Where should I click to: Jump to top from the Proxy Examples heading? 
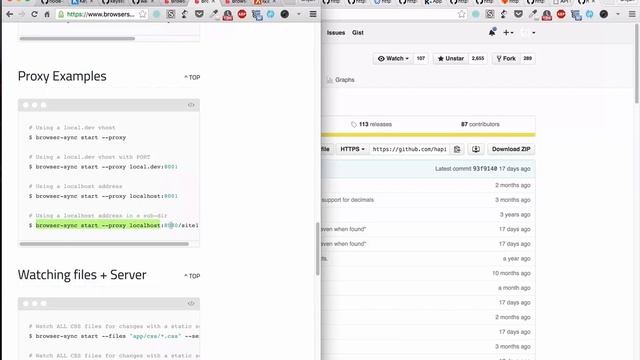[x=192, y=77]
